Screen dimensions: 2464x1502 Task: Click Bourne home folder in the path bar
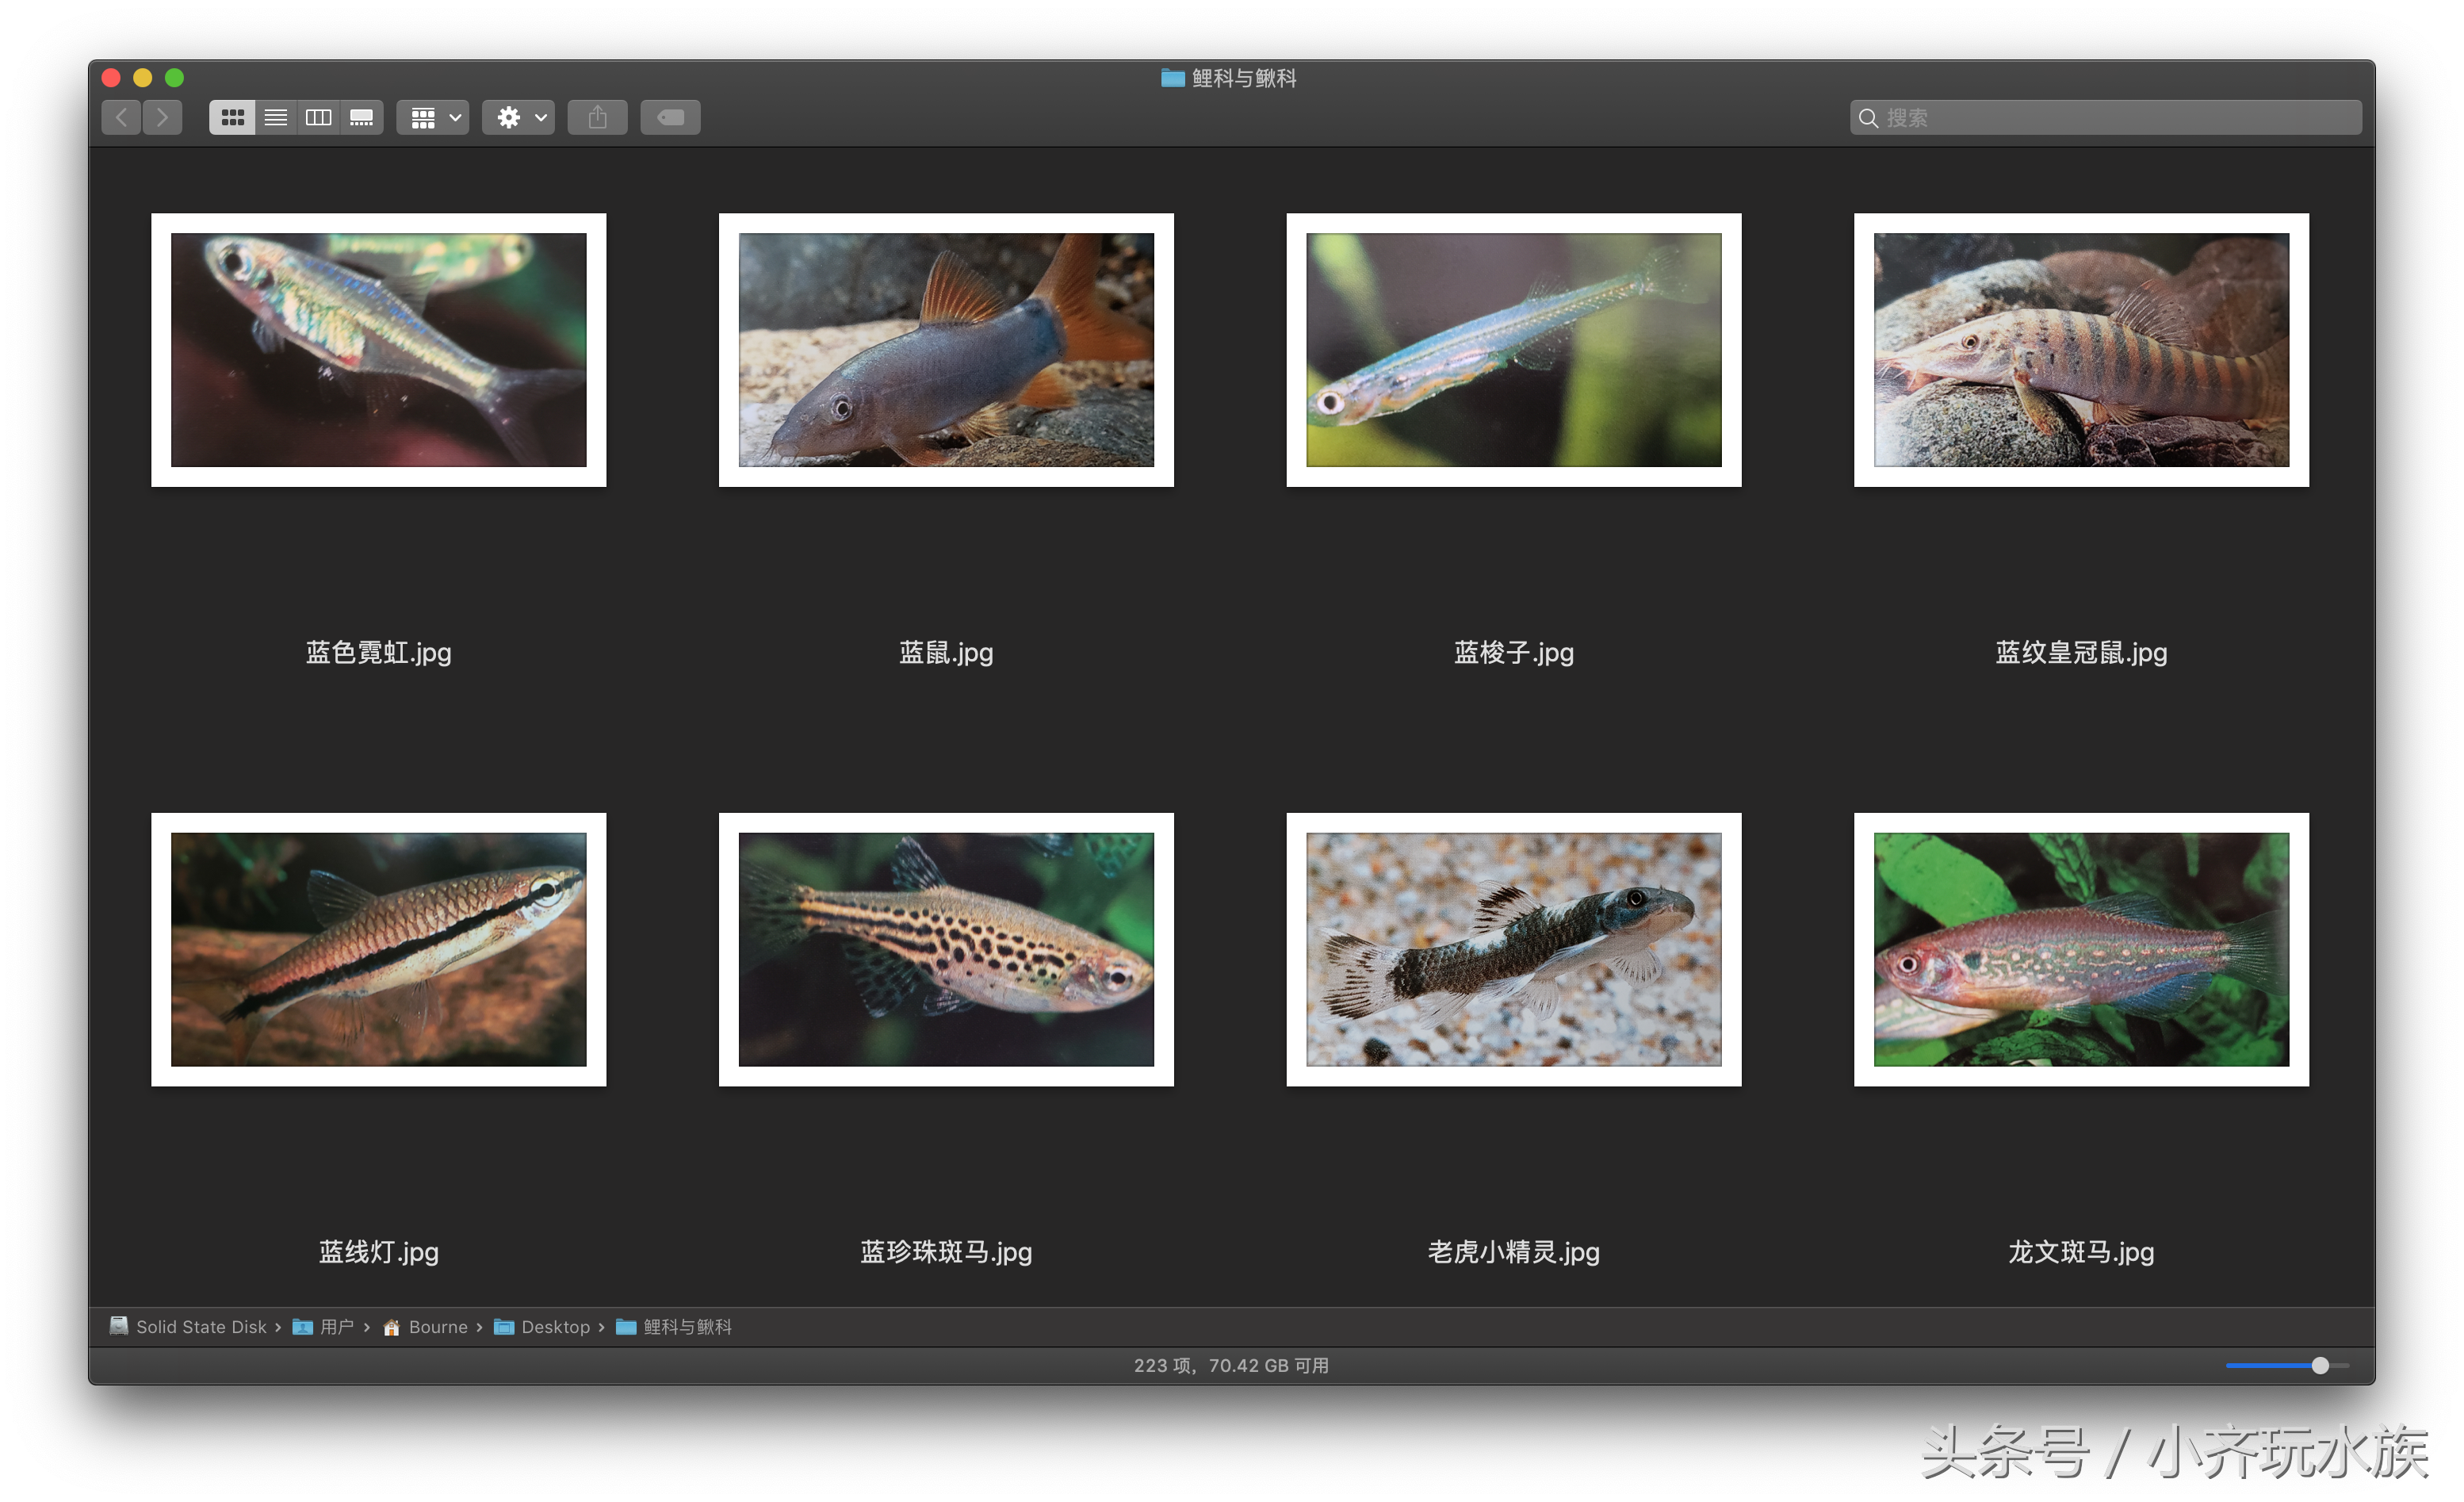[x=425, y=1326]
